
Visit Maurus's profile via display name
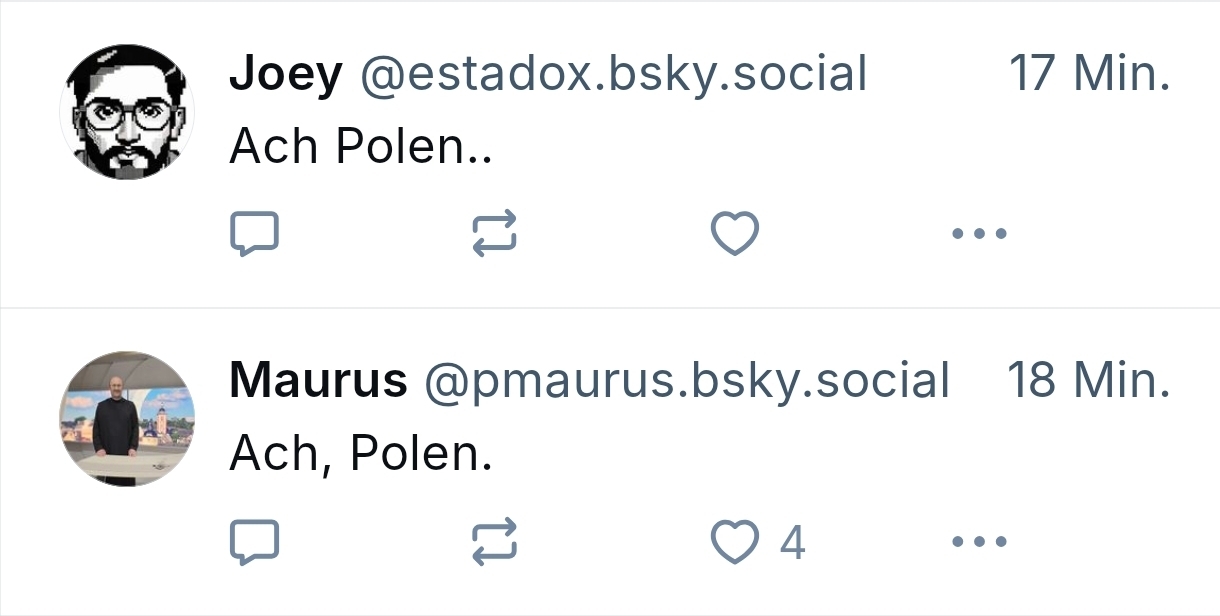(x=318, y=381)
